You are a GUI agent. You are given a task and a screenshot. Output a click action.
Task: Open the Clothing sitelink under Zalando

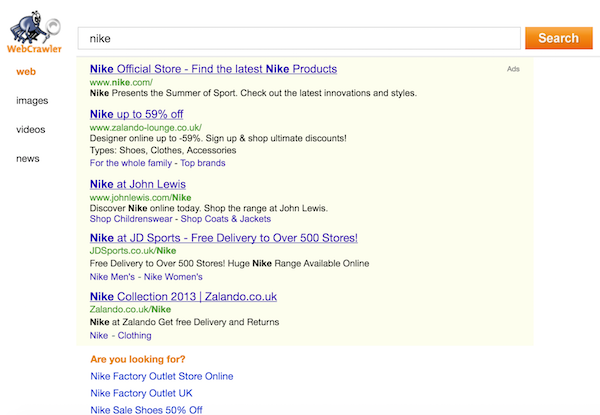click(134, 335)
